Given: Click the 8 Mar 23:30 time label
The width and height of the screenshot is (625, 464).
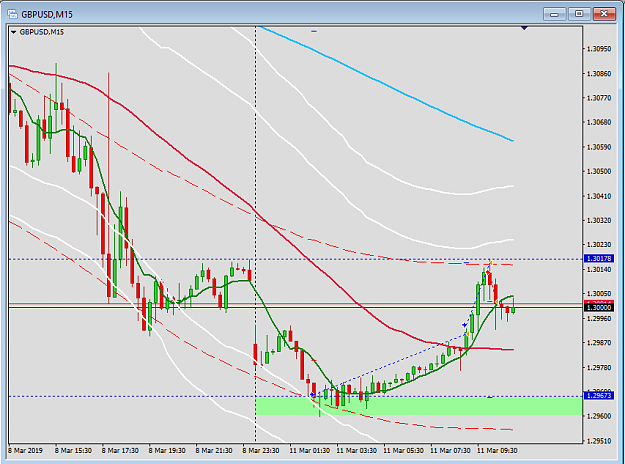Looking at the screenshot, I should pyautogui.click(x=261, y=450).
